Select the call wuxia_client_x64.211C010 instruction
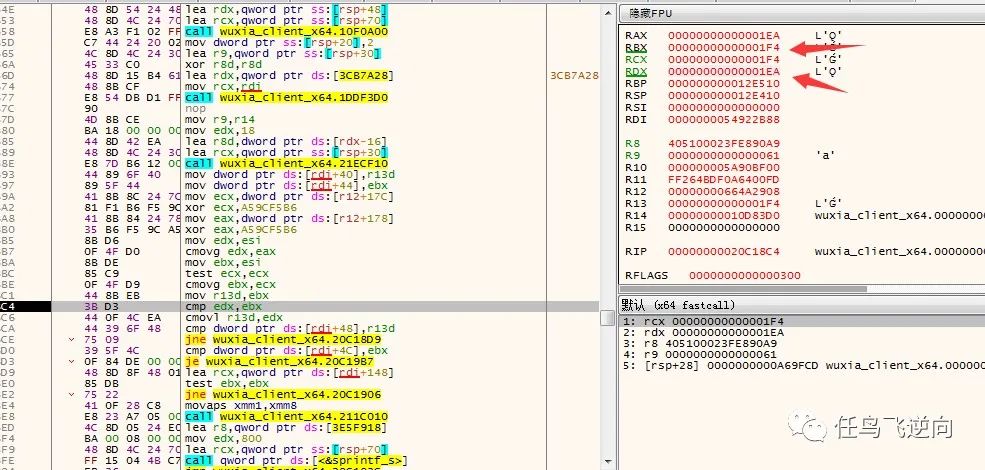985x470 pixels. pyautogui.click(x=286, y=417)
